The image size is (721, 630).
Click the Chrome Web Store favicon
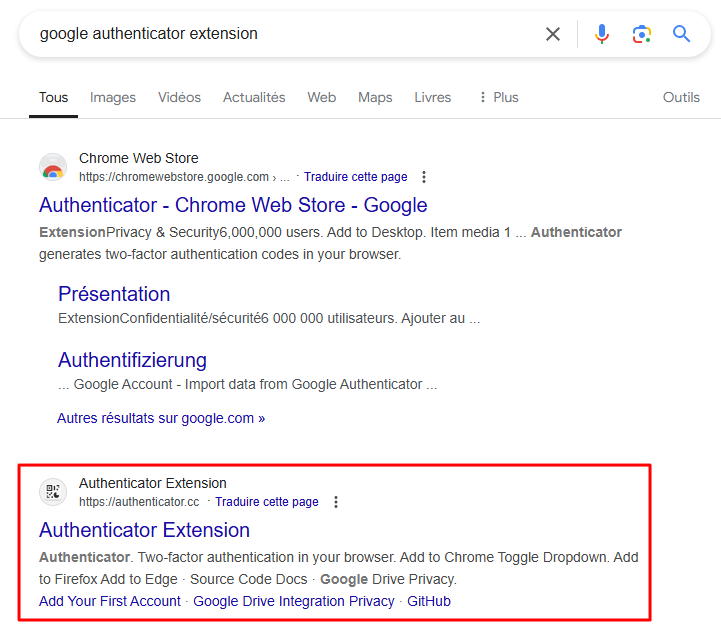coord(53,167)
